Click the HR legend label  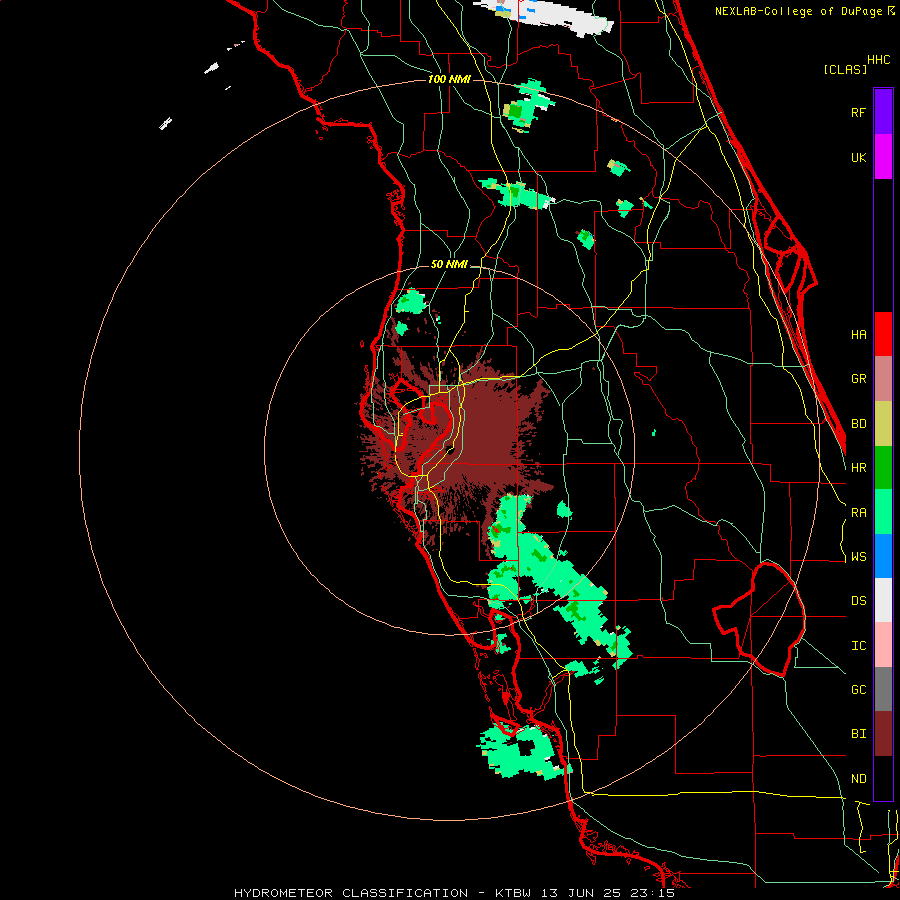pos(858,468)
